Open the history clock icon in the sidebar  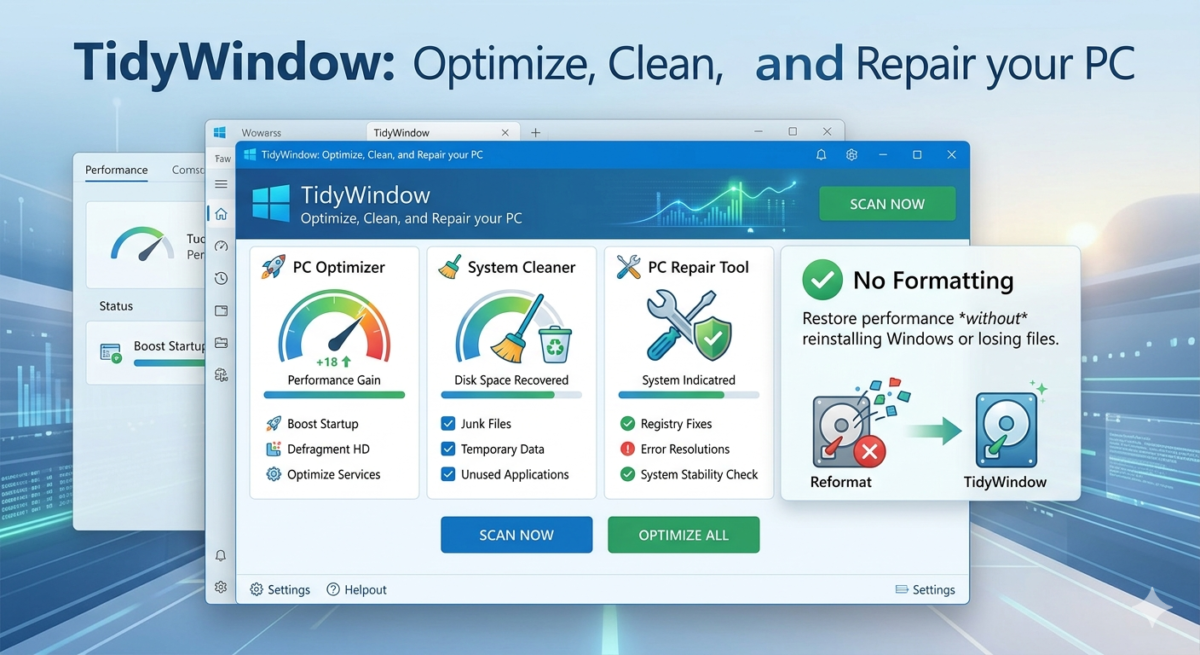[221, 278]
